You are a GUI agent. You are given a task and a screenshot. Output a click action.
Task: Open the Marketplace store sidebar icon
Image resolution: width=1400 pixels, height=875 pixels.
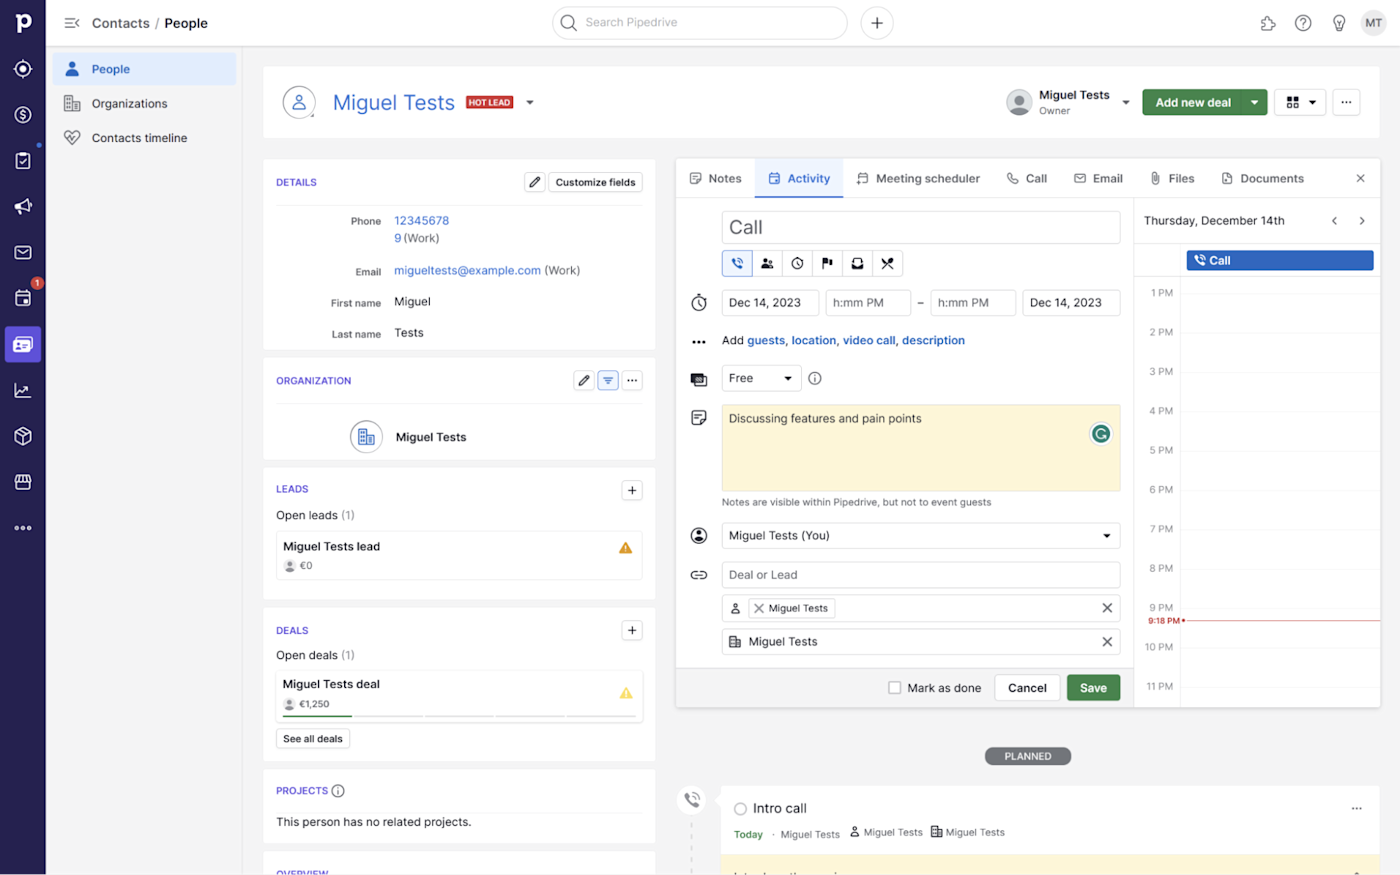(x=23, y=482)
